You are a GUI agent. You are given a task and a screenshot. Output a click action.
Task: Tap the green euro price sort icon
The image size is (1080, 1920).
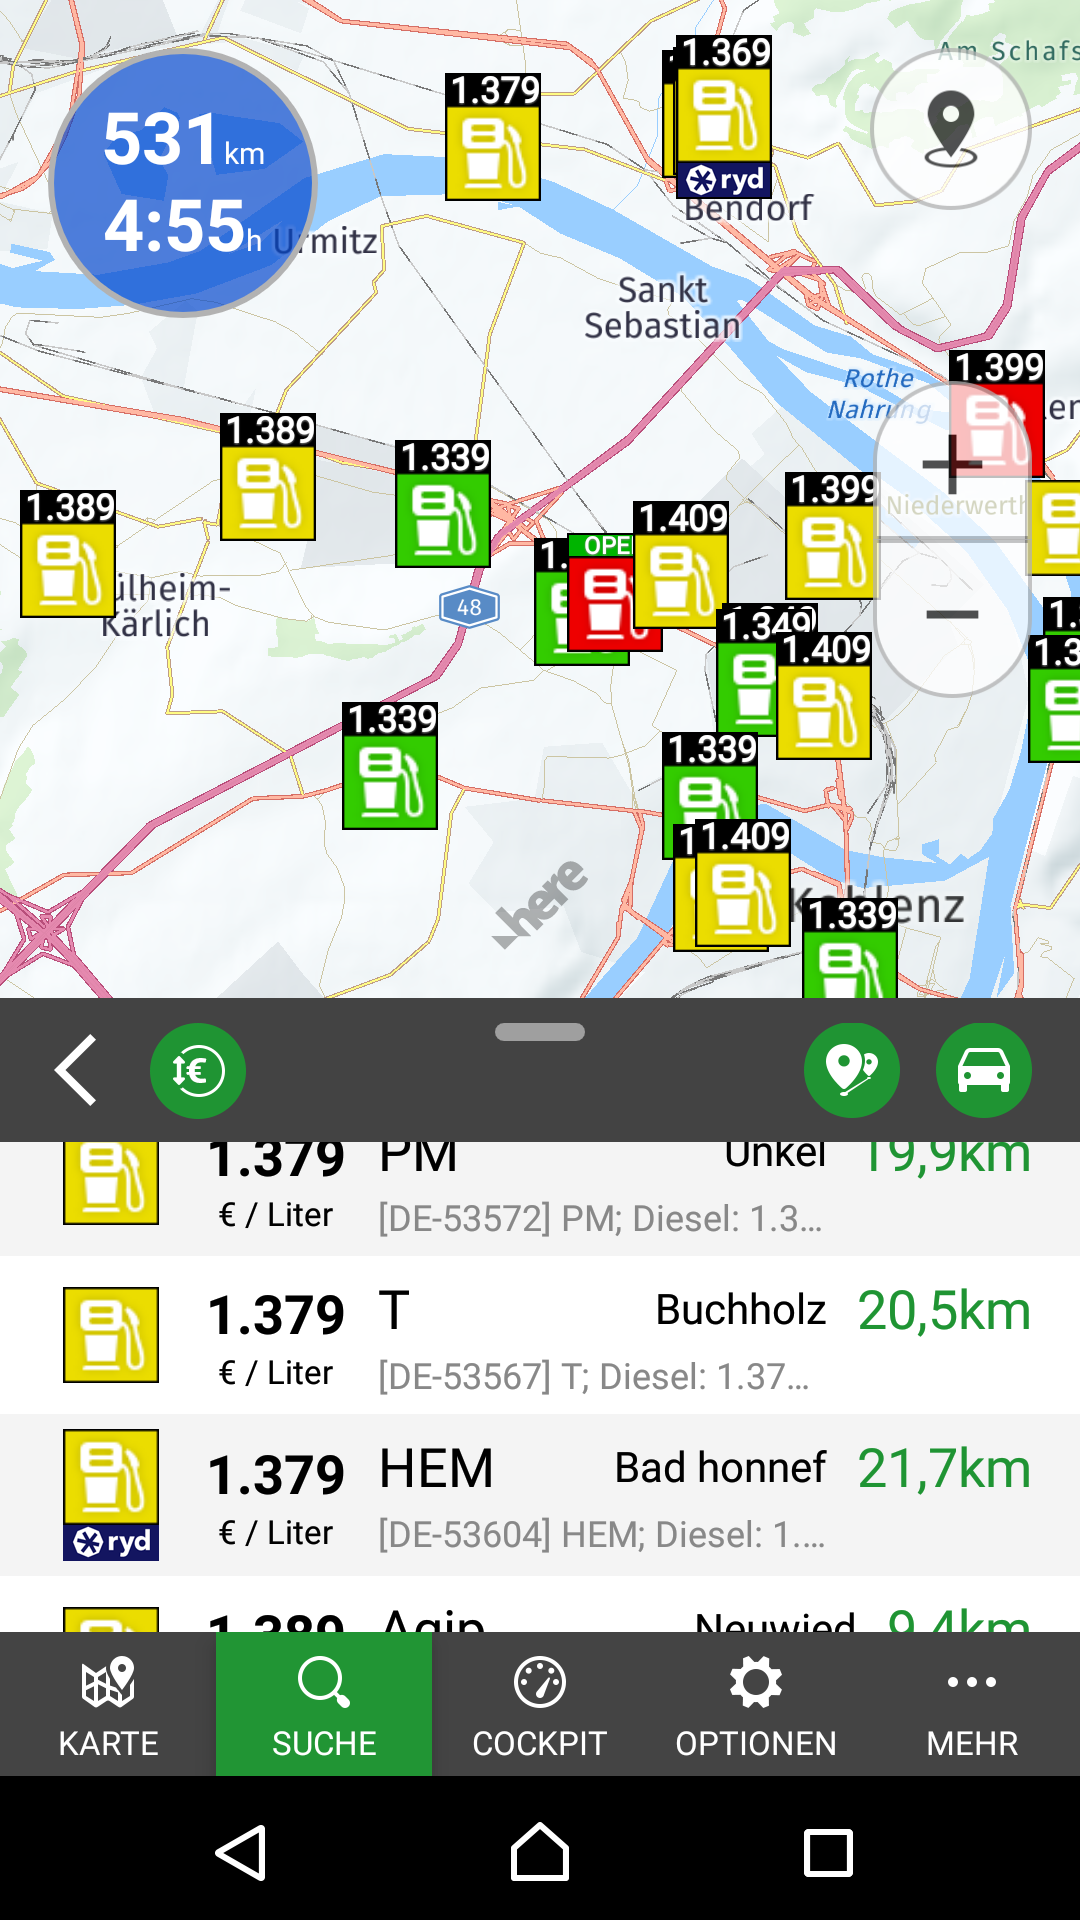tap(197, 1071)
